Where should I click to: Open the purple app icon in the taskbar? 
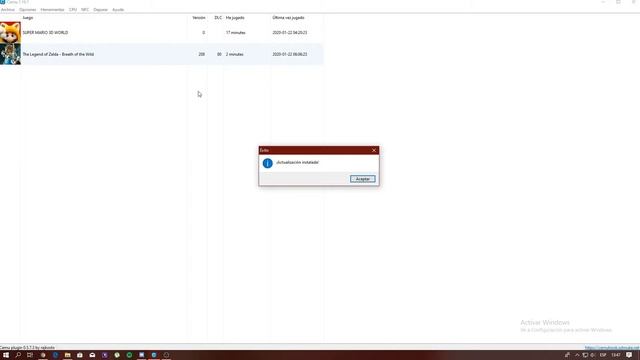[105, 355]
